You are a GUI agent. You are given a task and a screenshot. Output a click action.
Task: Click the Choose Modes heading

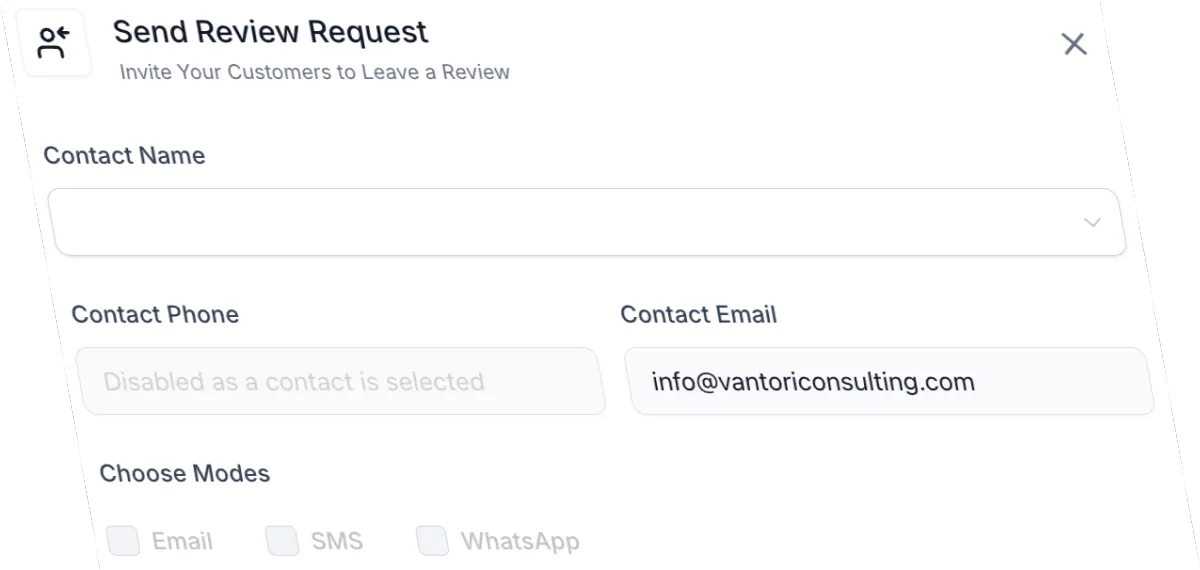(x=185, y=473)
